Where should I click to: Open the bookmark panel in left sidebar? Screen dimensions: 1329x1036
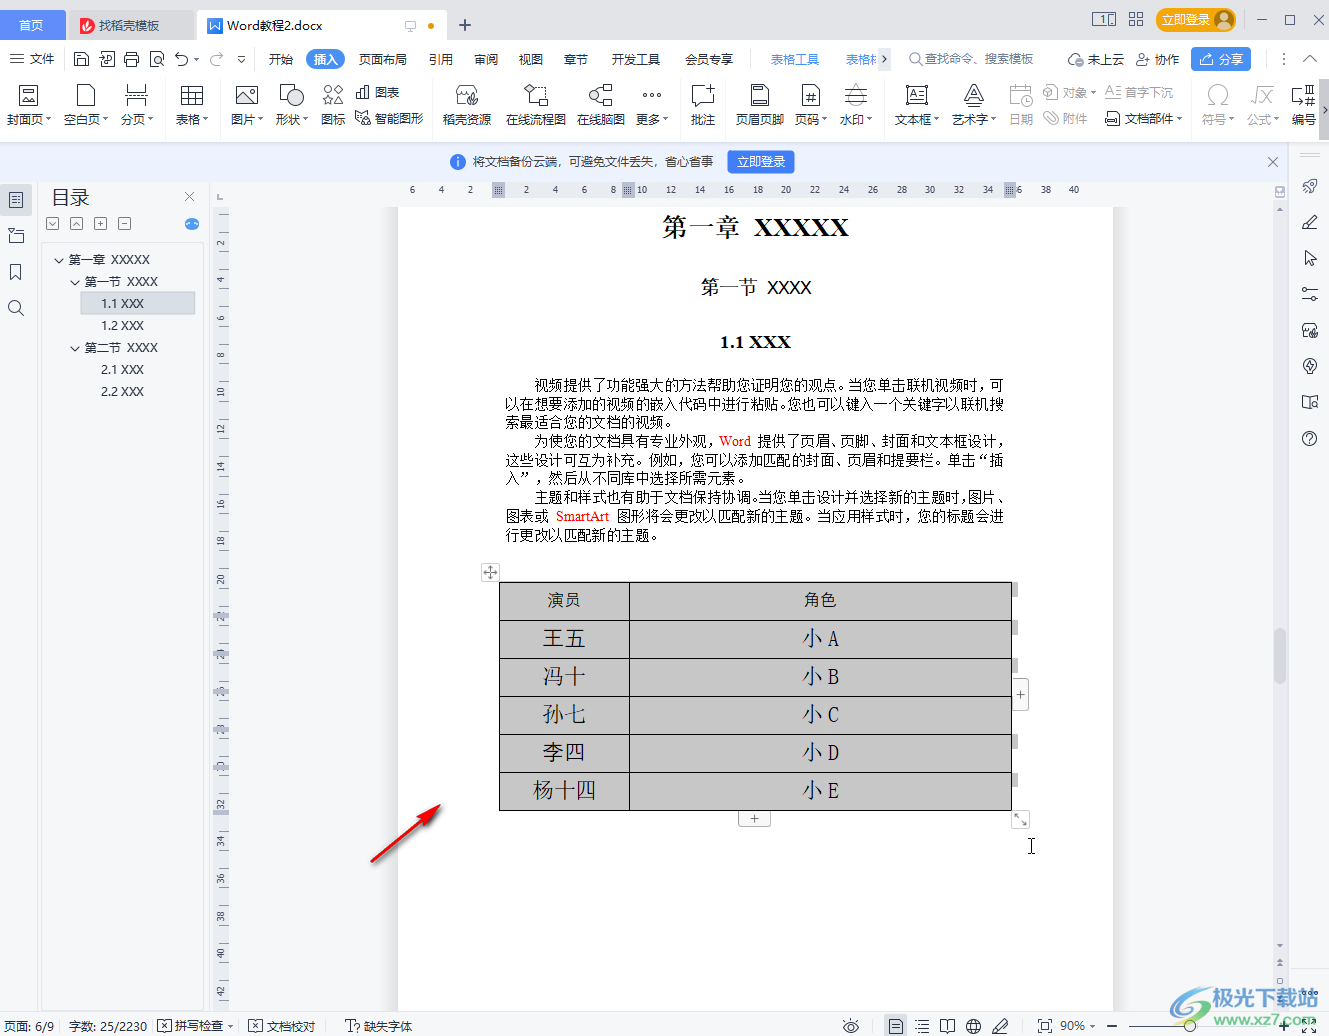pos(16,272)
